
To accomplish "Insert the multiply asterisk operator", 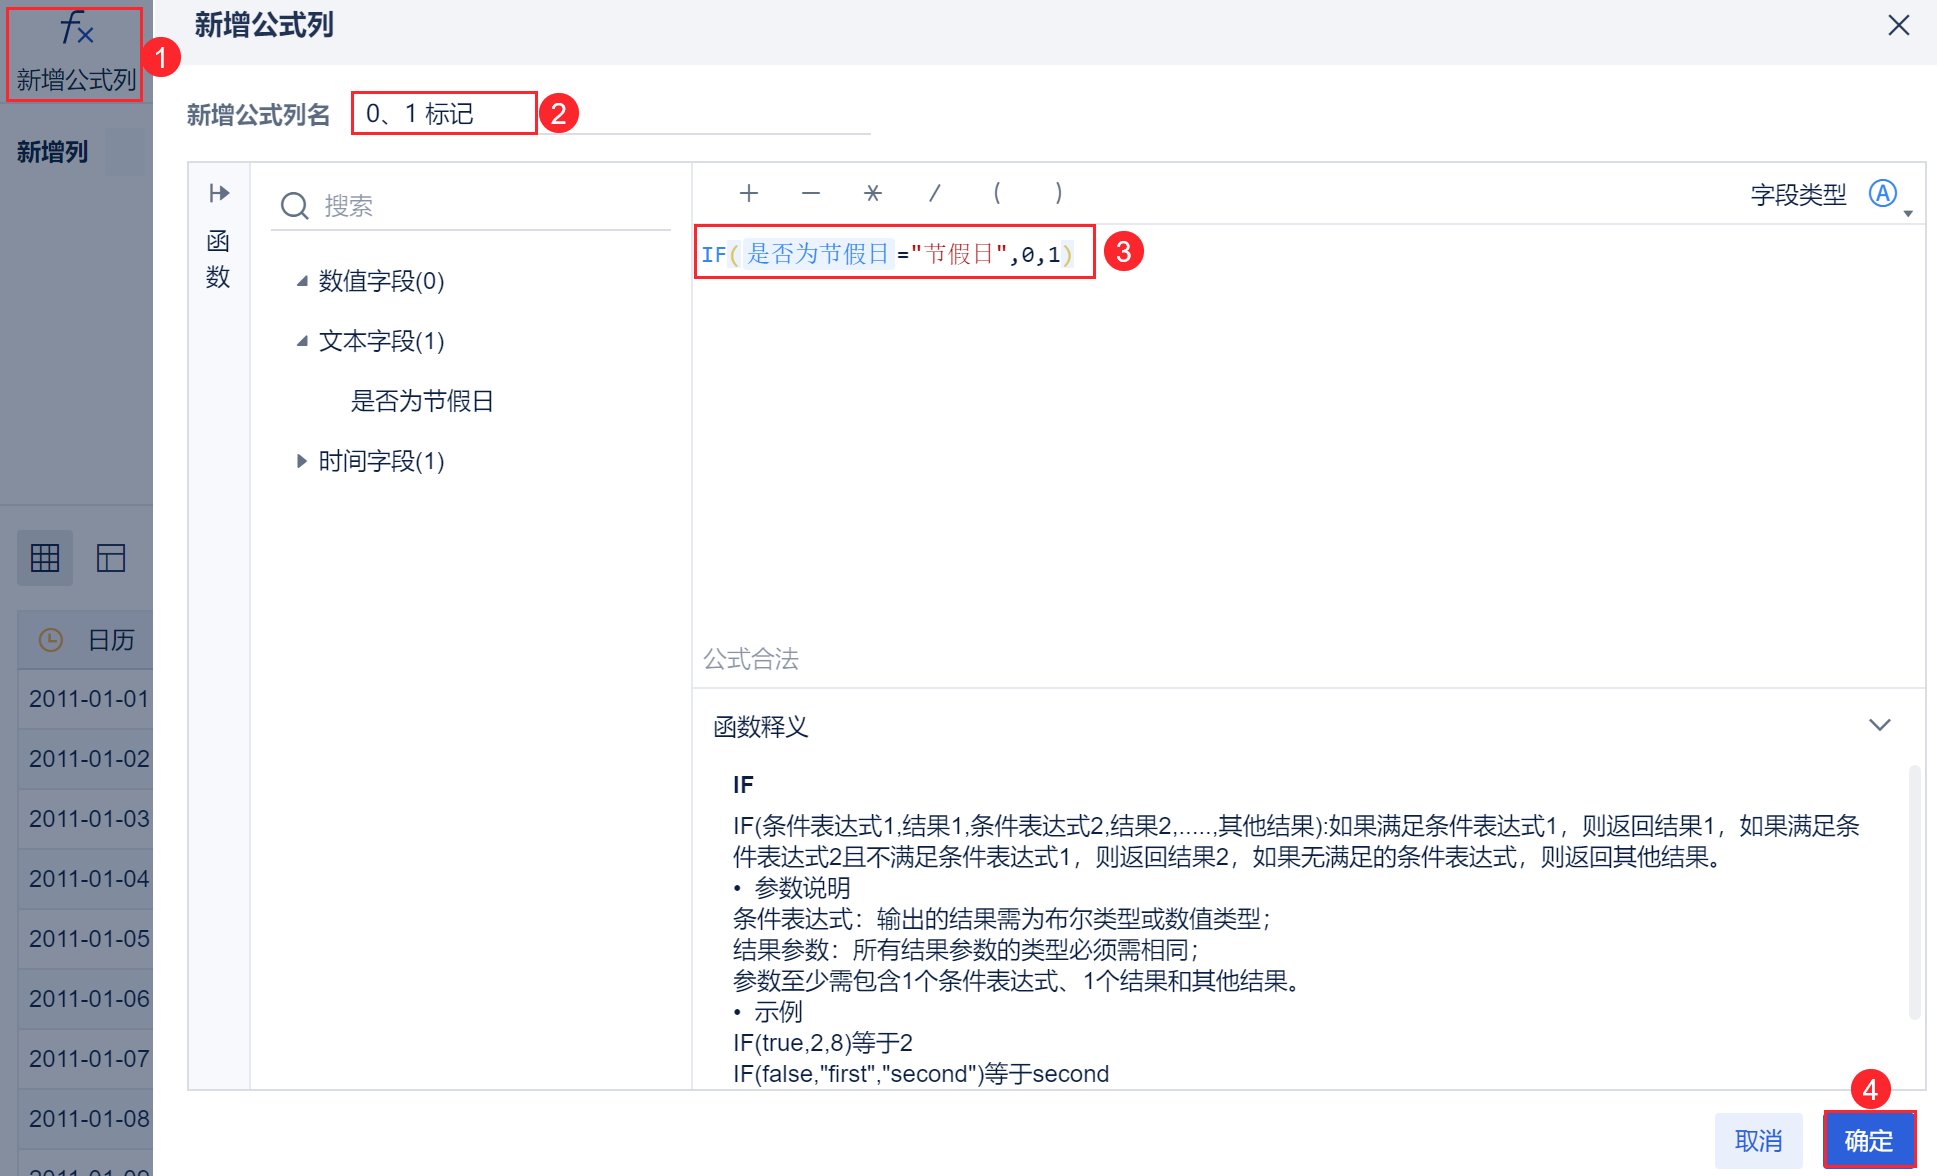I will coord(872,193).
